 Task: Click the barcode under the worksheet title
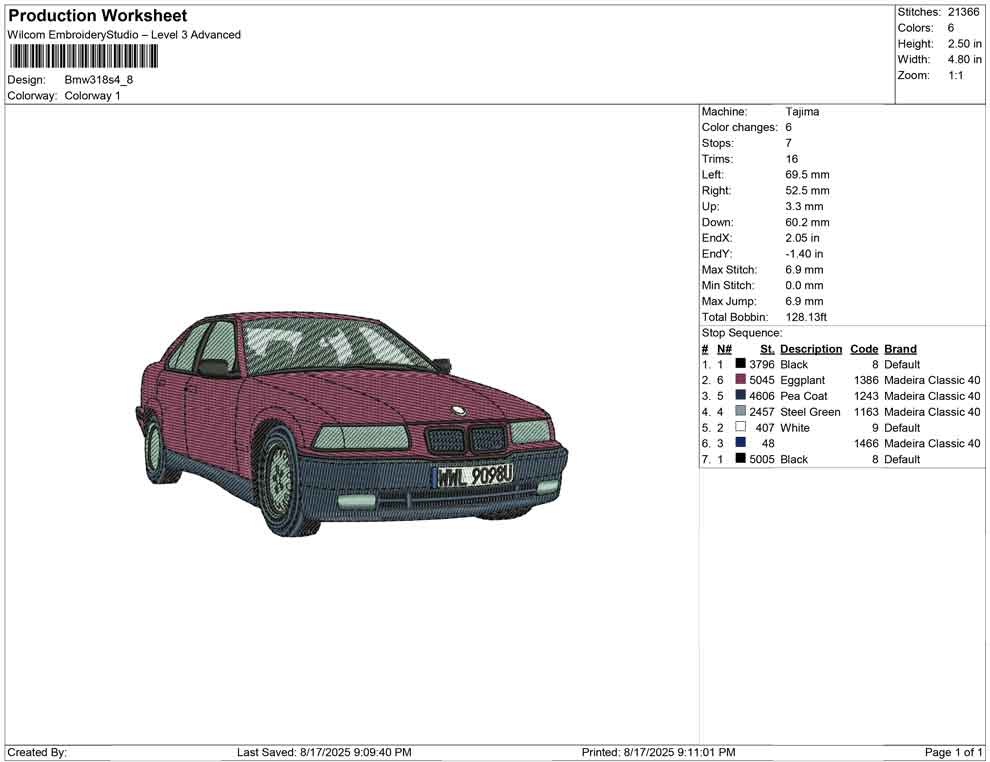(83, 56)
